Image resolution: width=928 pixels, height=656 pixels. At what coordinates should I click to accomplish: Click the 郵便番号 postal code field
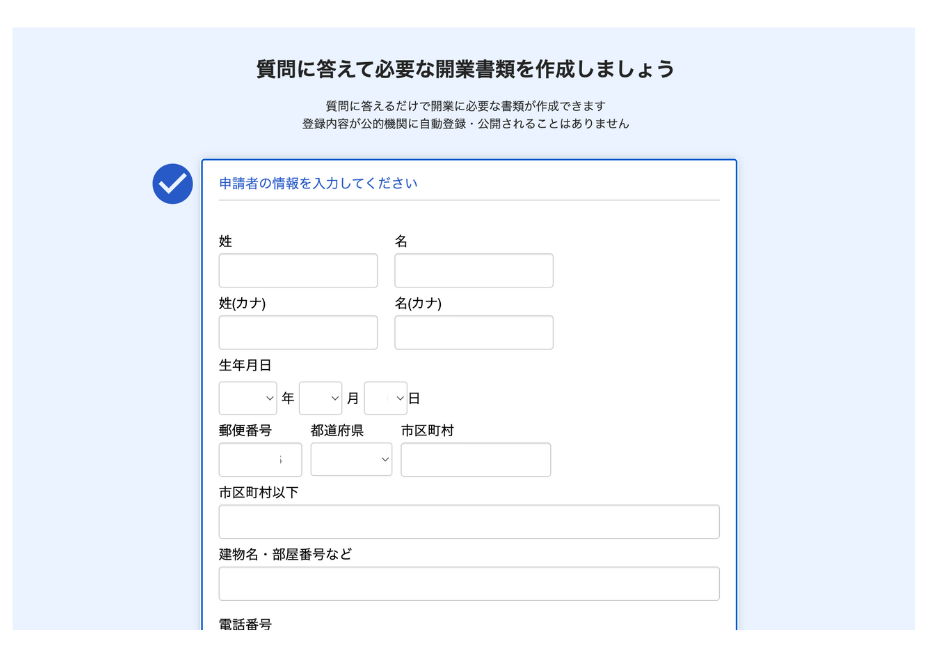pos(259,460)
